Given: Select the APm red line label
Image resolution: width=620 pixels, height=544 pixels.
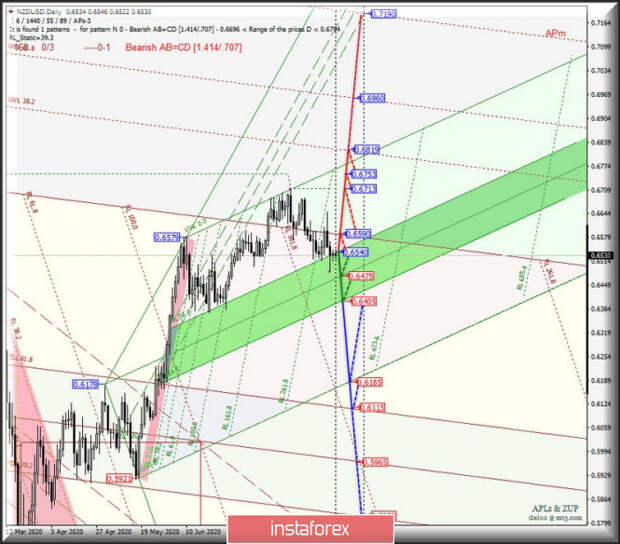Looking at the screenshot, I should (x=555, y=34).
